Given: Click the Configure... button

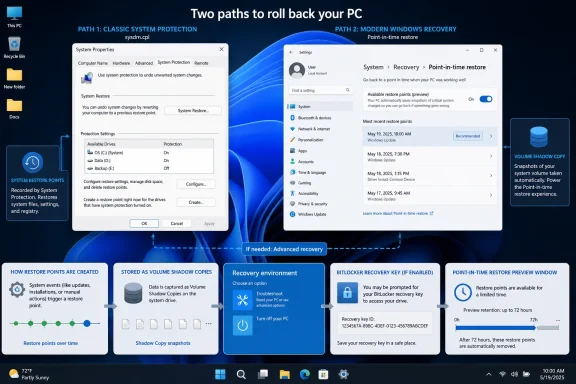Looking at the screenshot, I should tap(196, 184).
